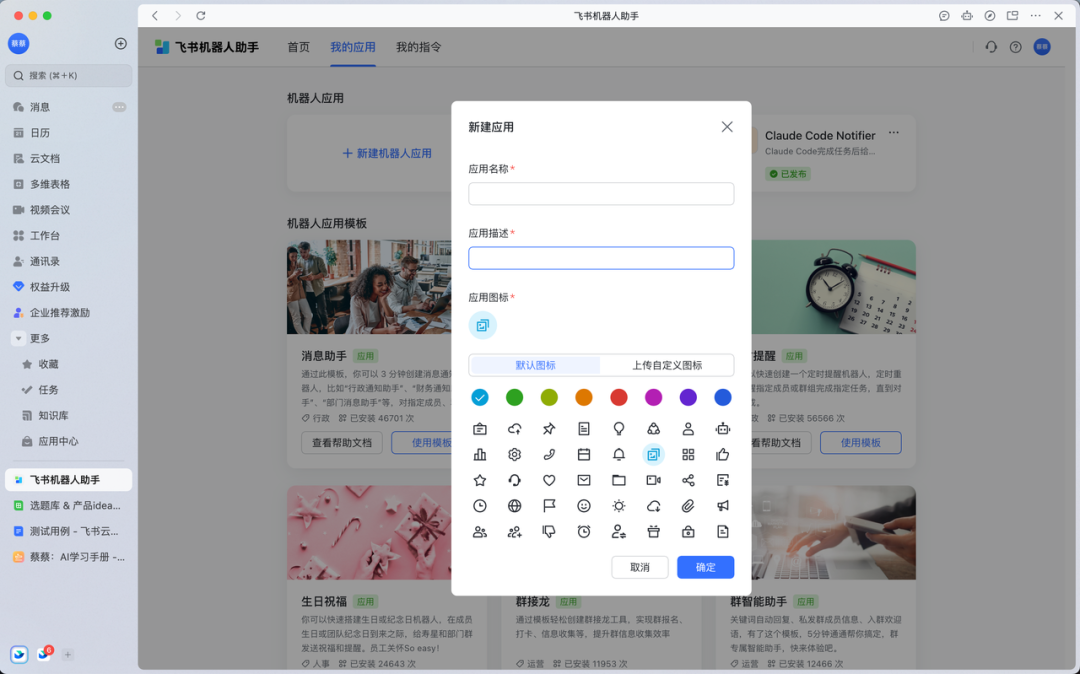1080x674 pixels.
Task: Choose the thumbs-up icon
Action: pos(723,454)
